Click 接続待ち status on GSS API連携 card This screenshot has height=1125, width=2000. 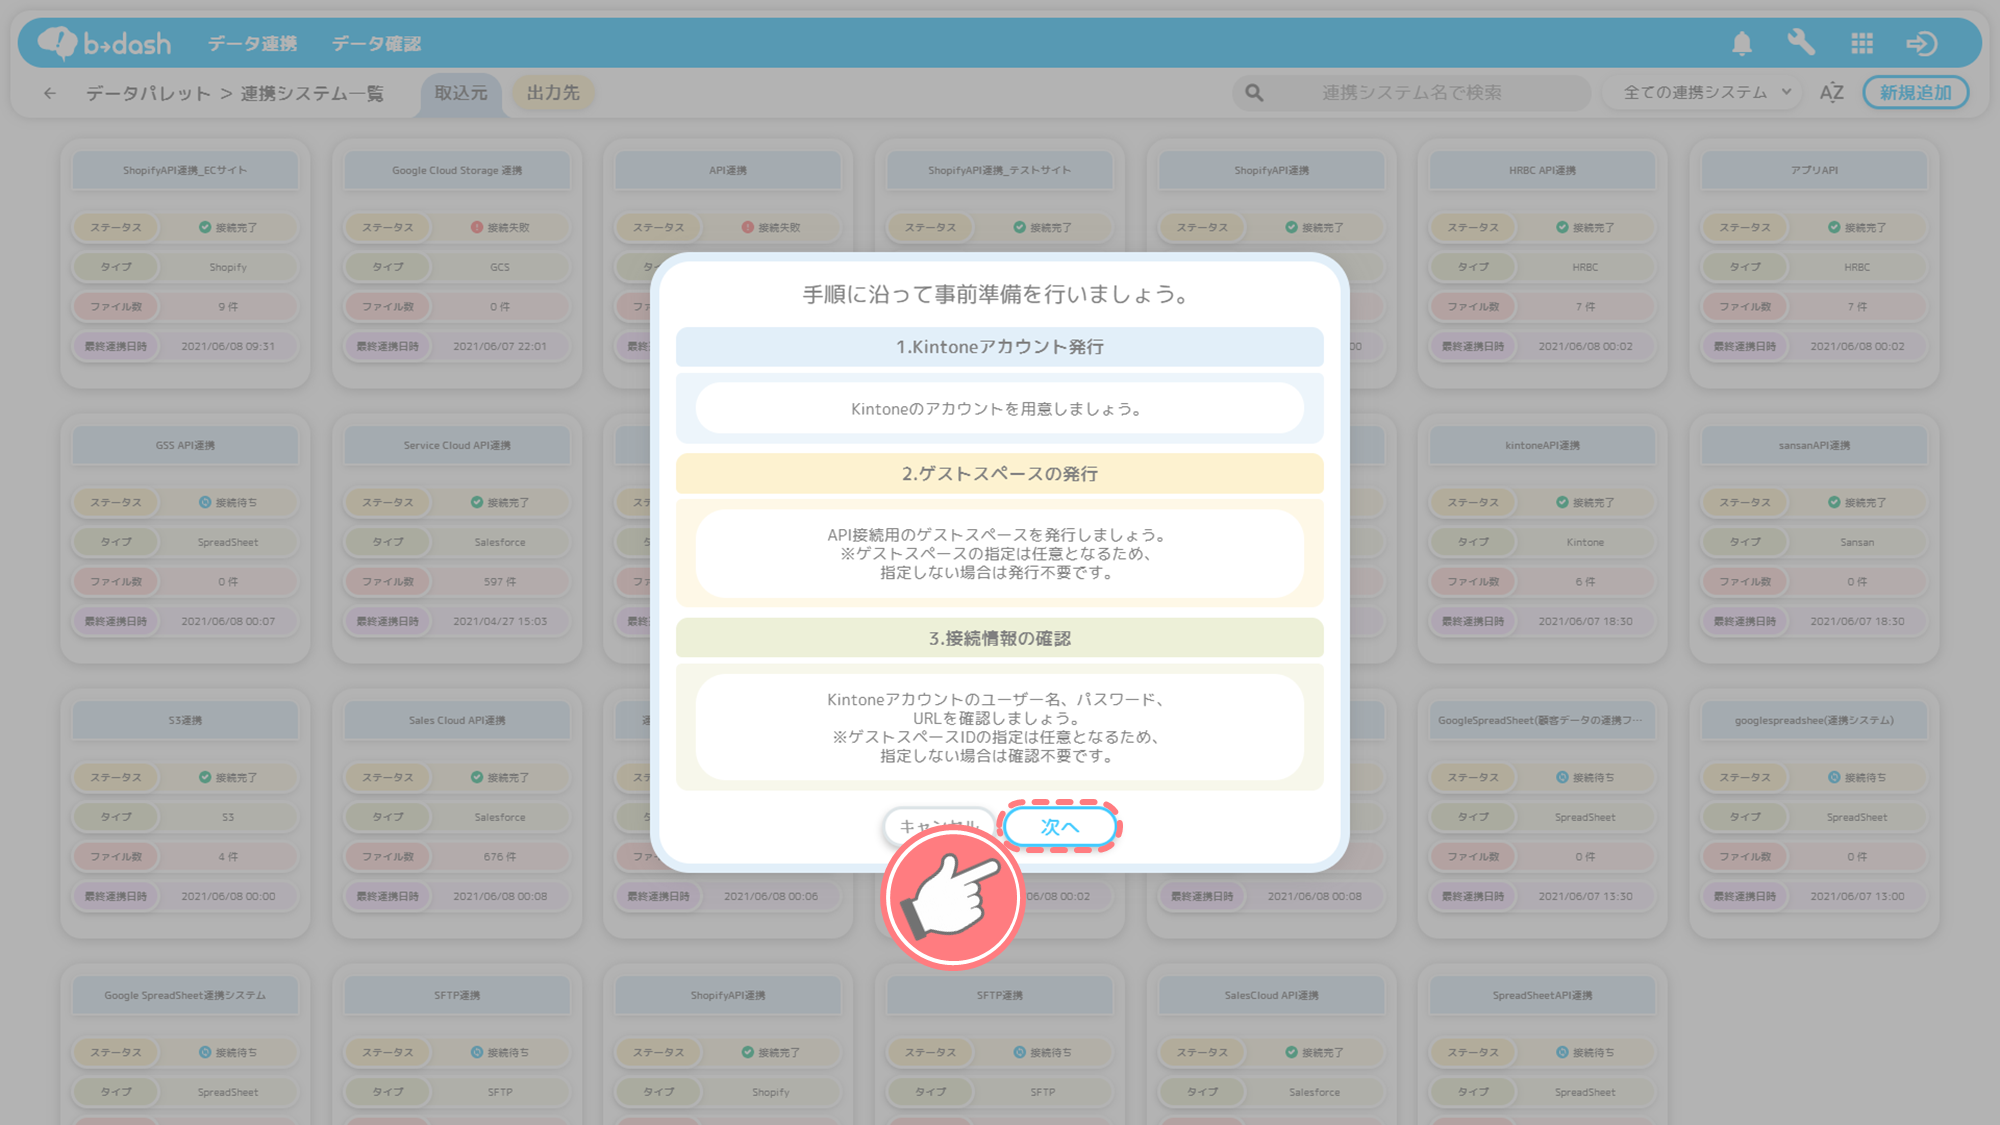click(x=228, y=502)
